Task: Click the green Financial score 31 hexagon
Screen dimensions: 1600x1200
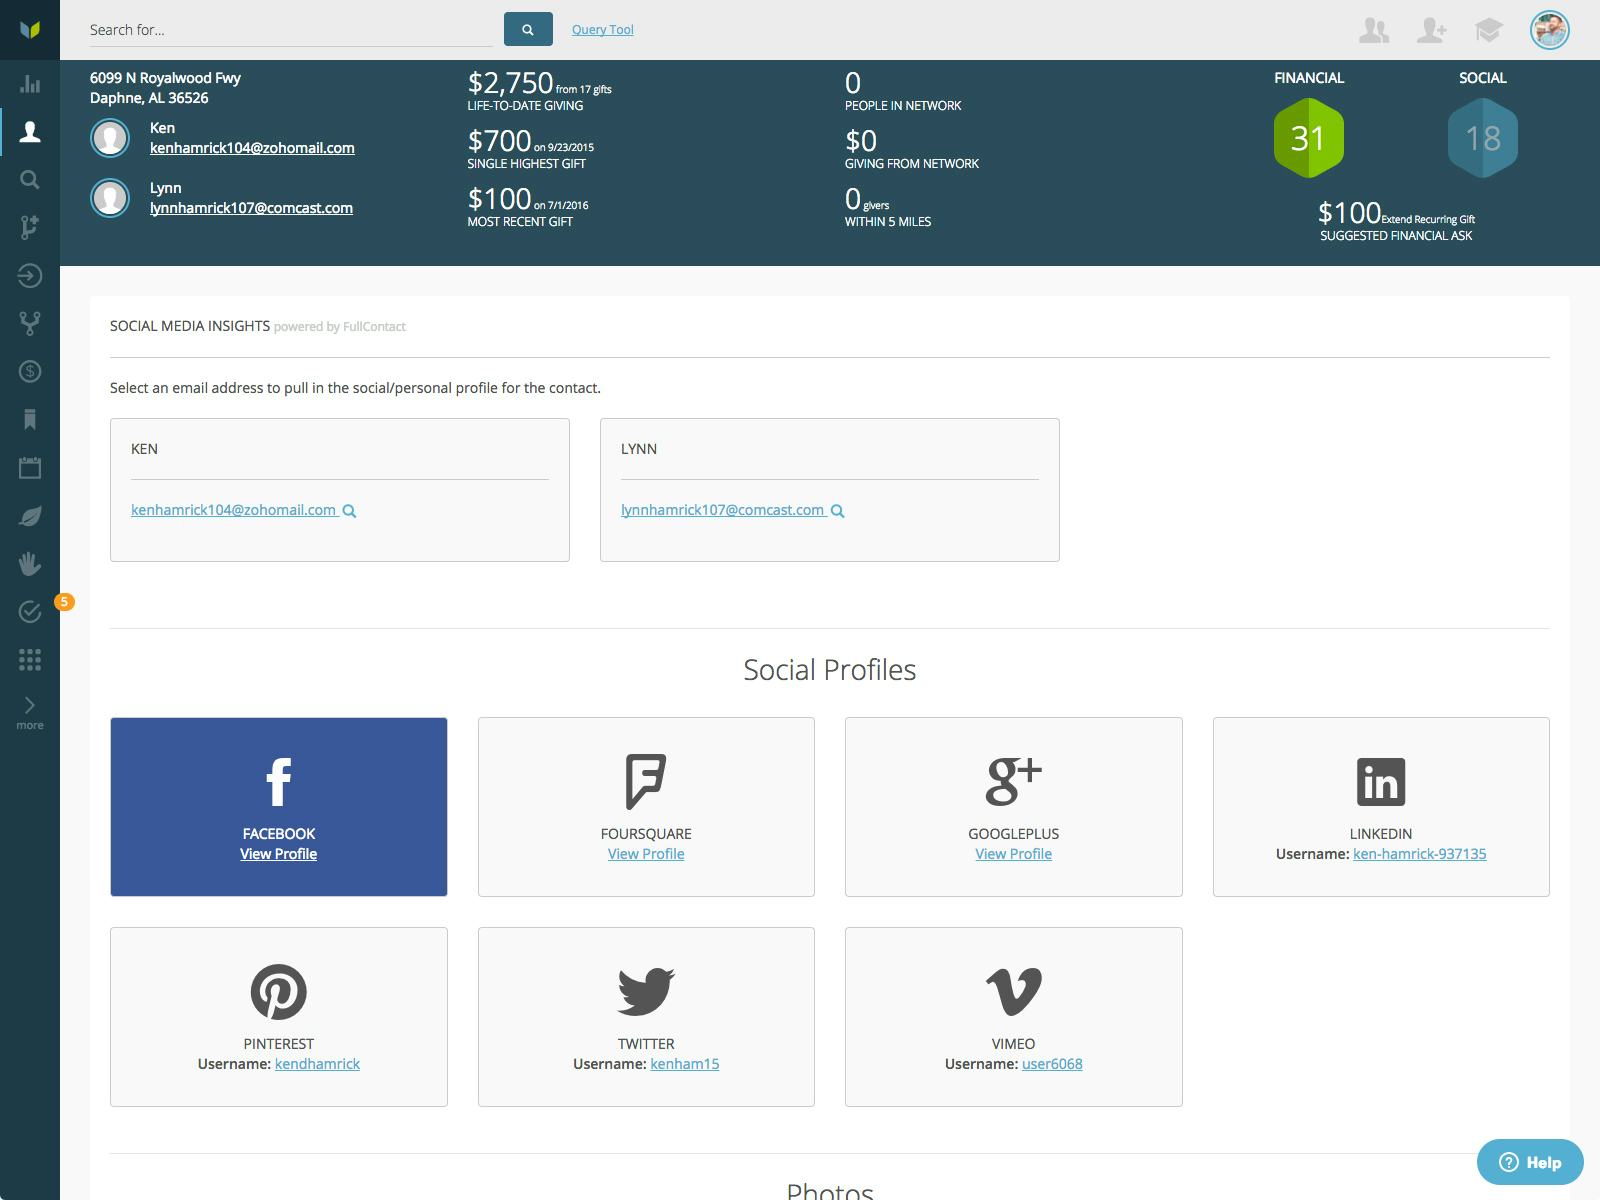Action: [x=1308, y=139]
